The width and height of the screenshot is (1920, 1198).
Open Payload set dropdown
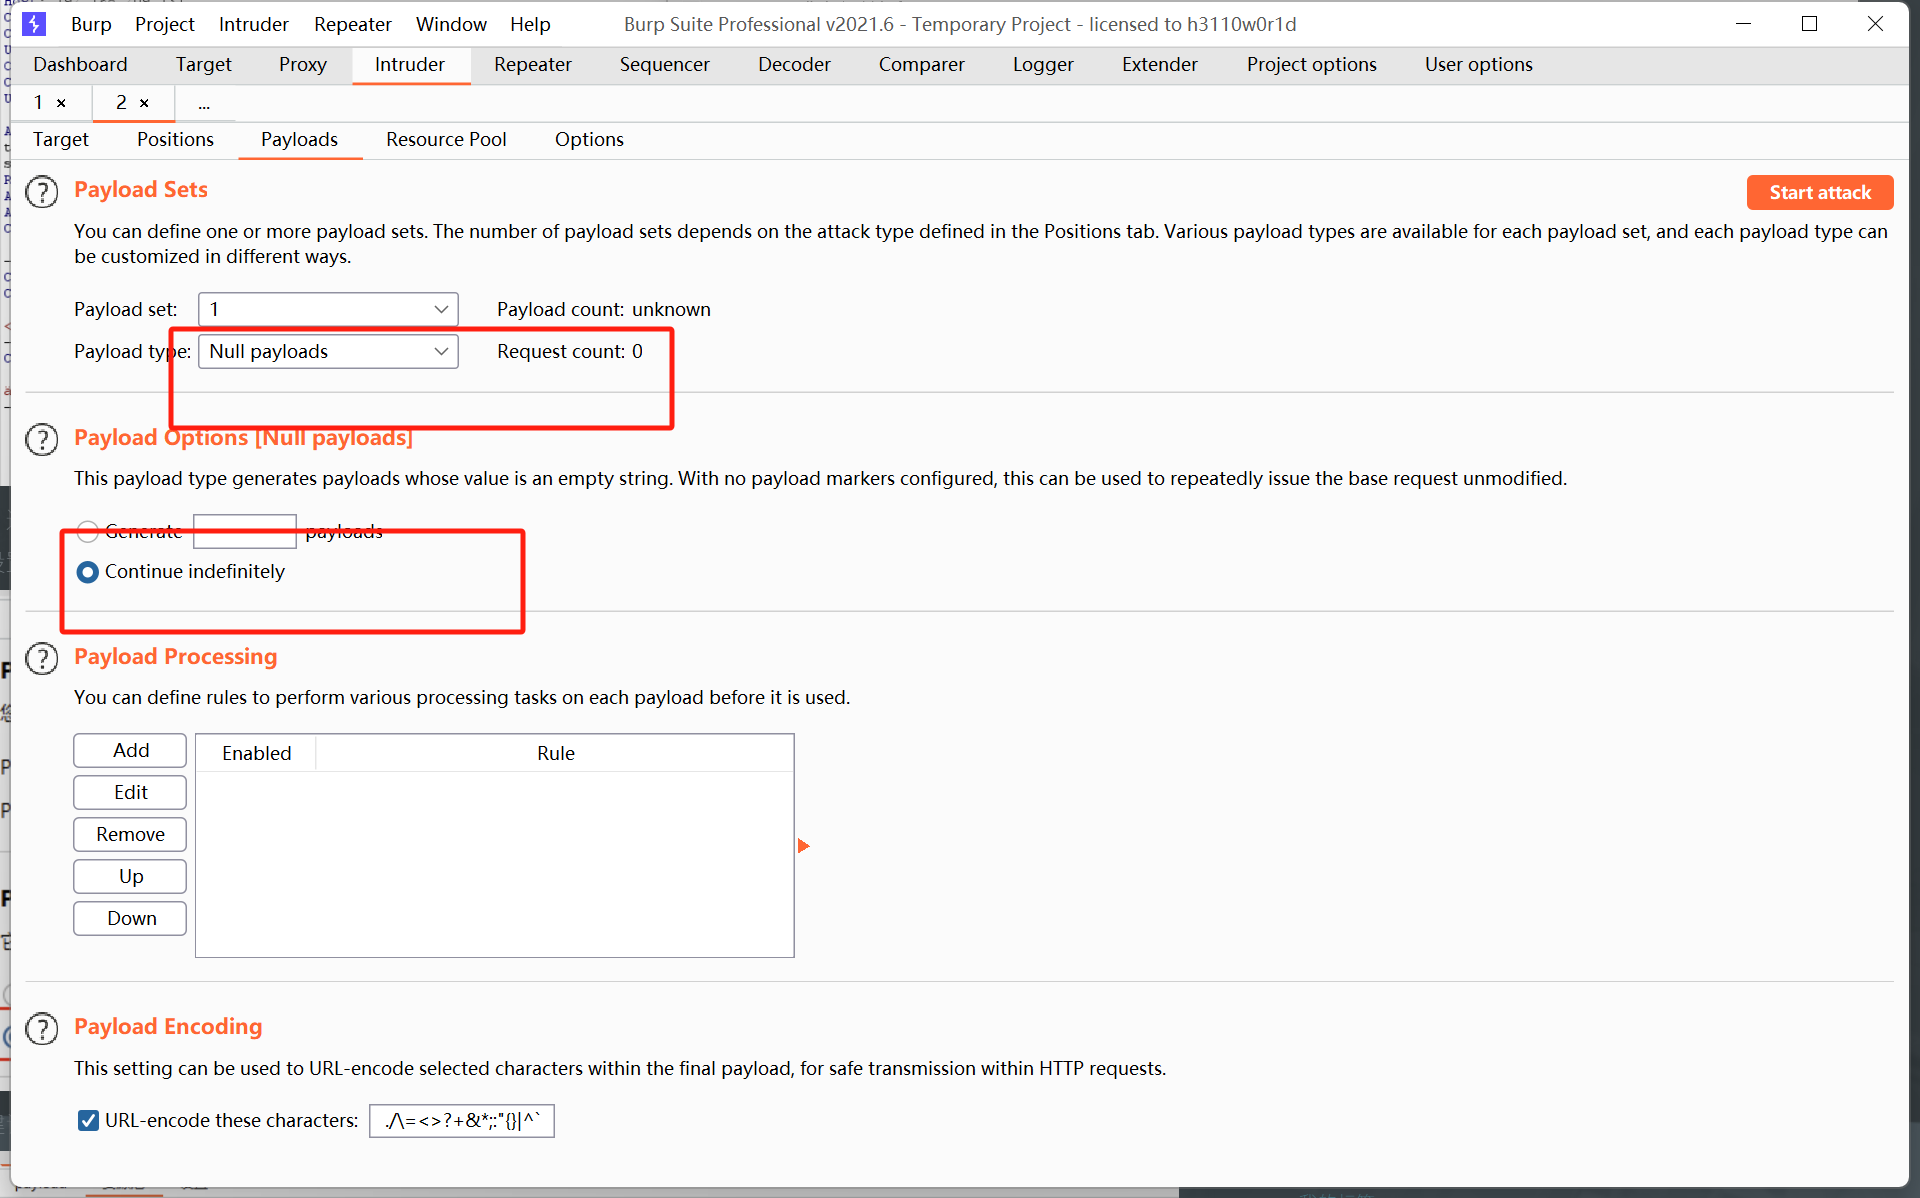(328, 309)
